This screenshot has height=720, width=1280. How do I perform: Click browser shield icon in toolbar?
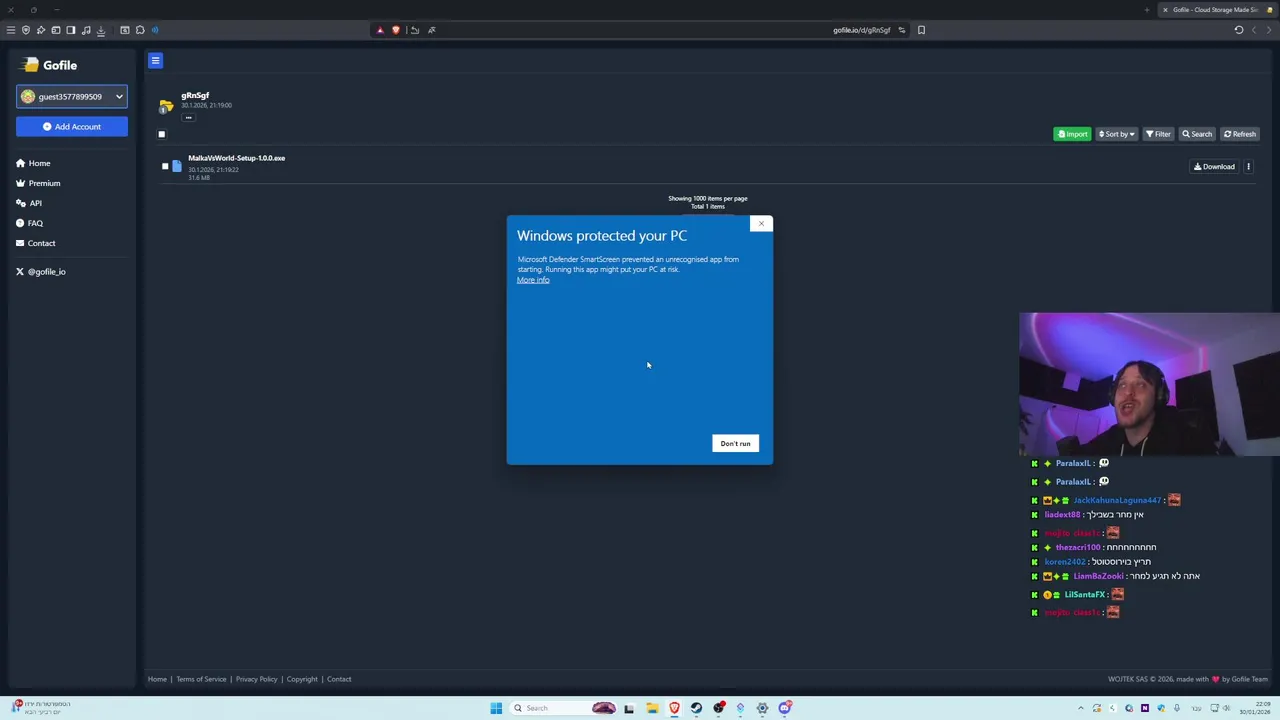coord(26,30)
